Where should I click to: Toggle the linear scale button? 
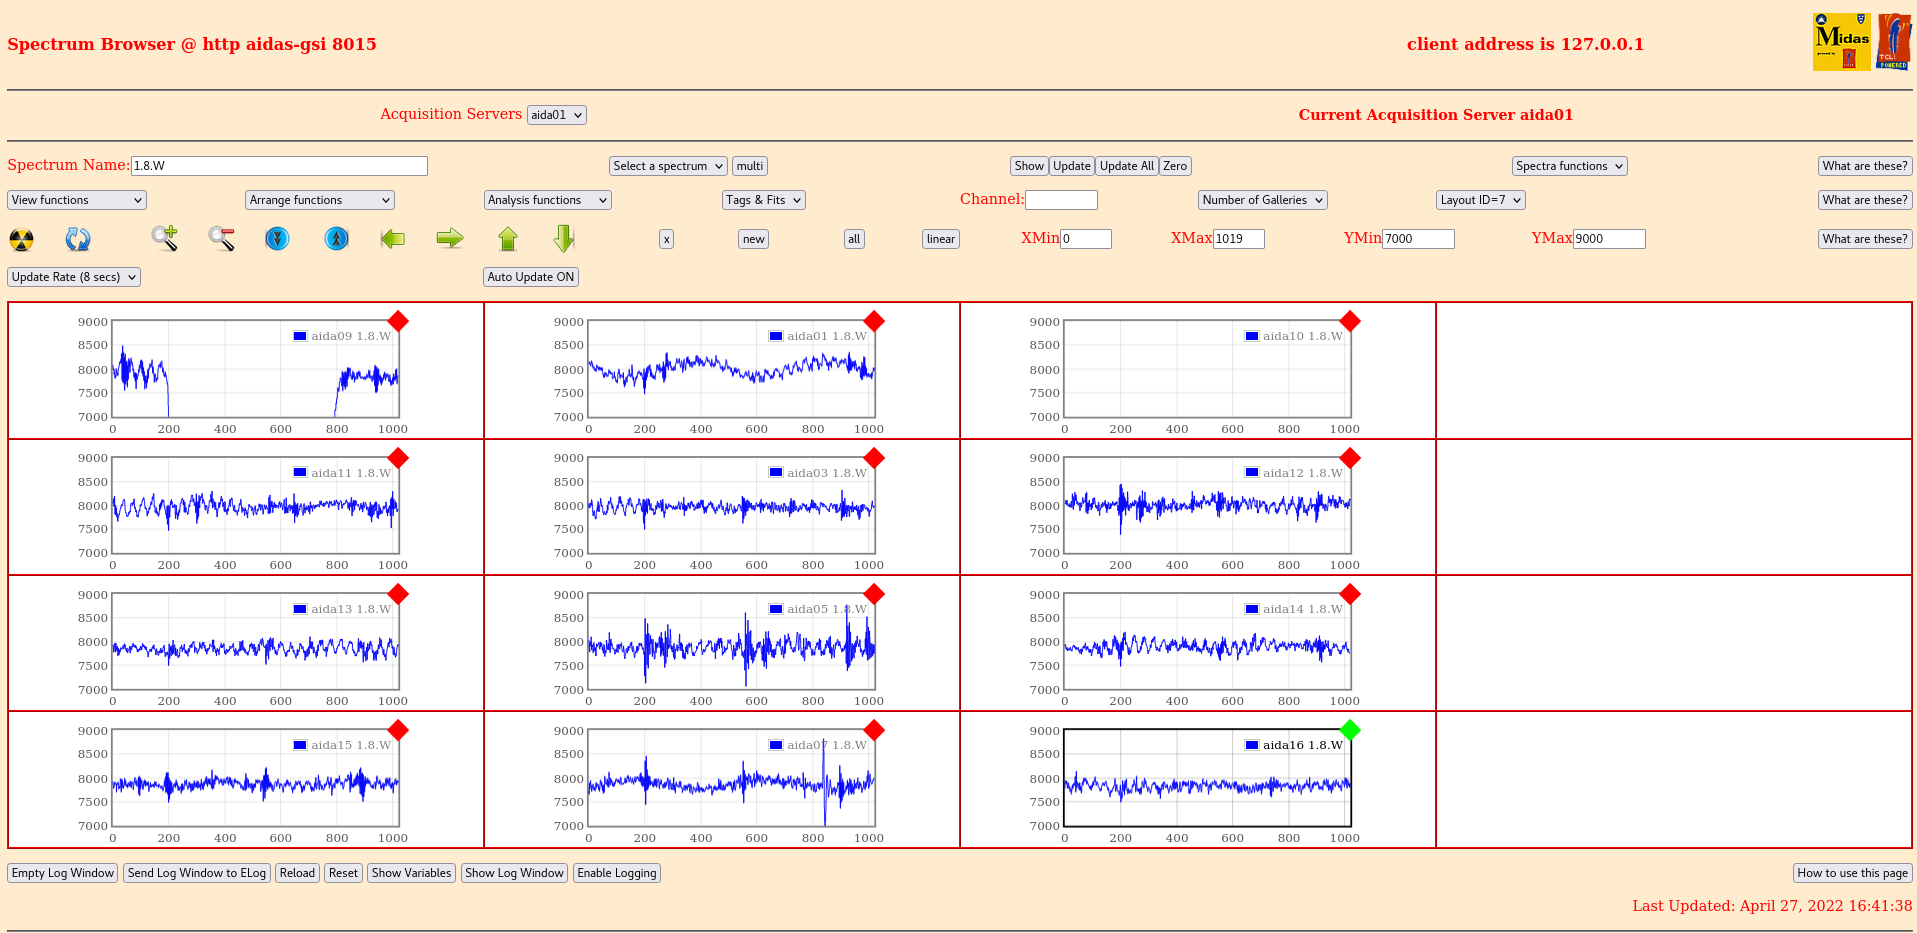(x=940, y=239)
